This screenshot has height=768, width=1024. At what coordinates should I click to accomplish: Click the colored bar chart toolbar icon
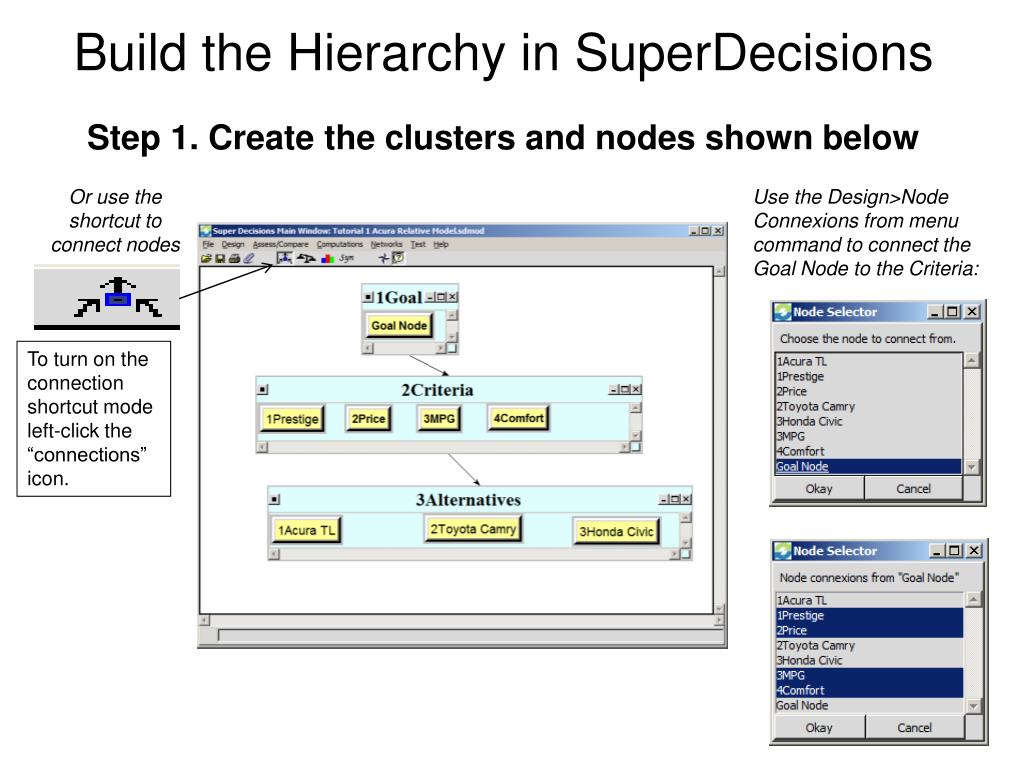point(328,259)
